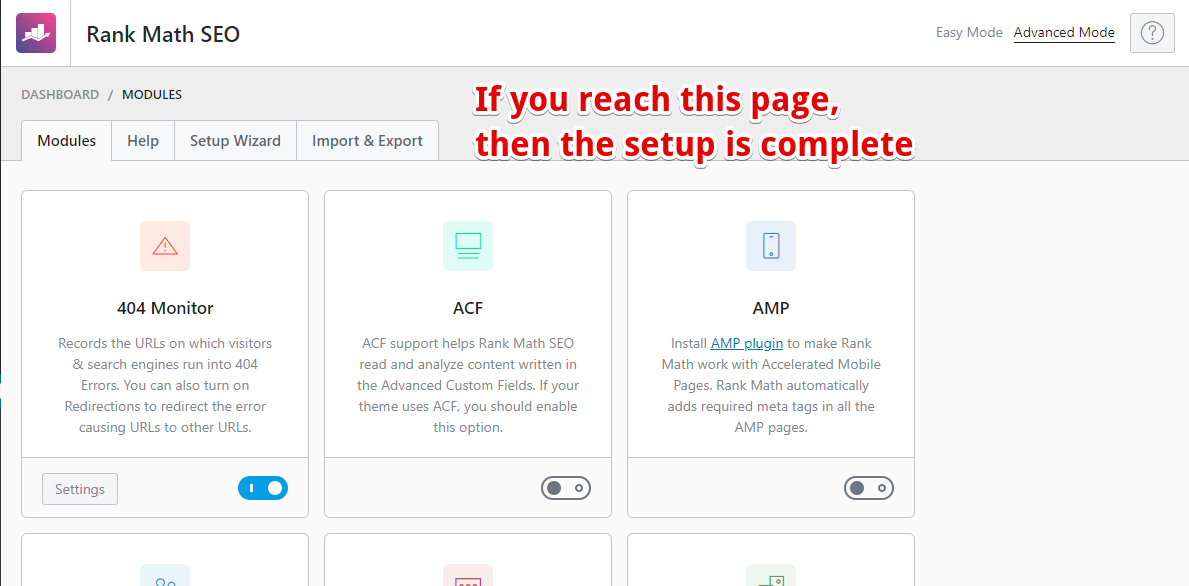Enable the ACF module toggle

[566, 488]
